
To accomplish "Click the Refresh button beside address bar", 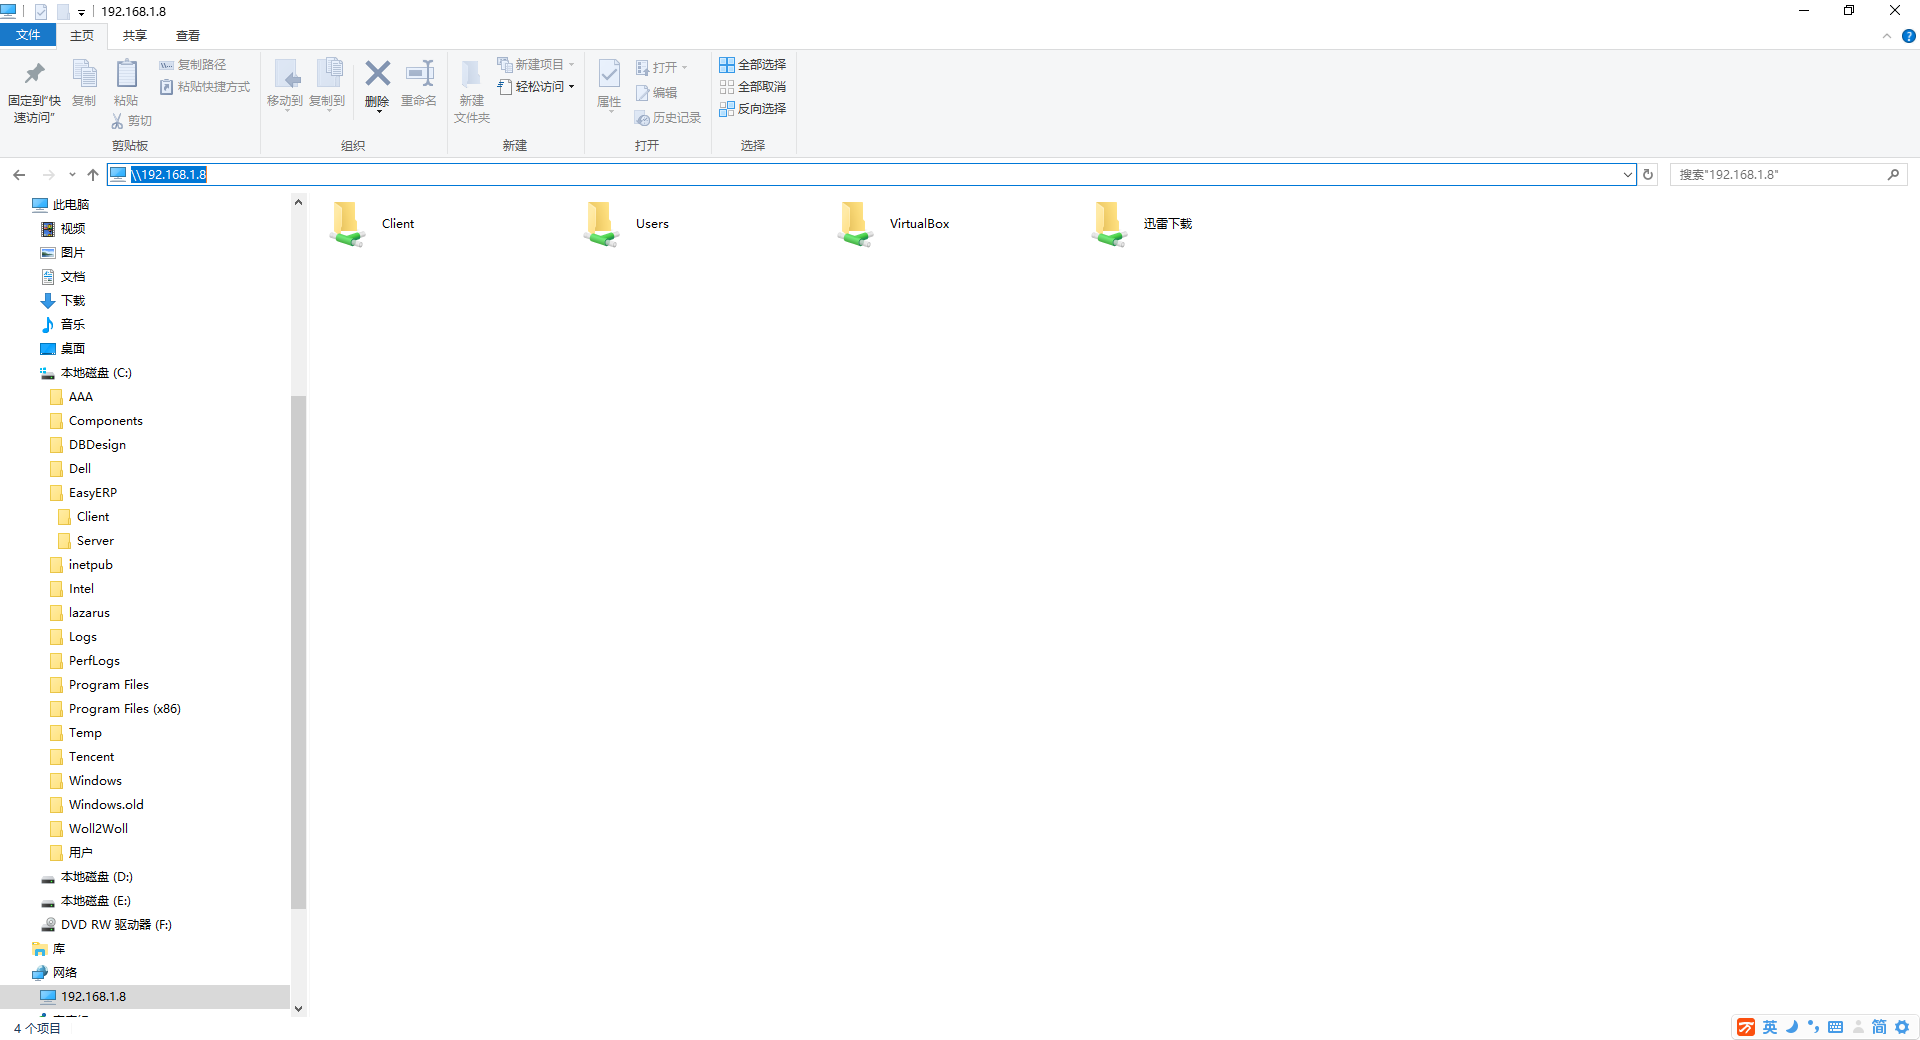I will pyautogui.click(x=1648, y=175).
